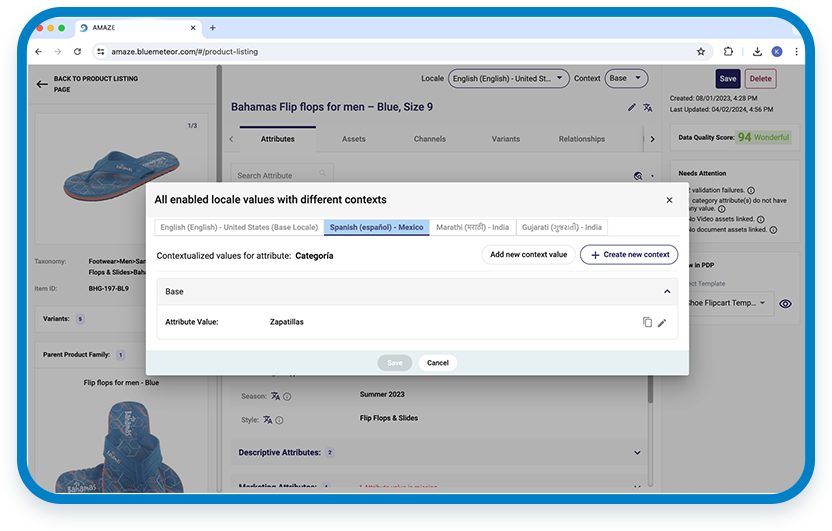
Task: Click the validation failures info icon
Action: coord(751,190)
